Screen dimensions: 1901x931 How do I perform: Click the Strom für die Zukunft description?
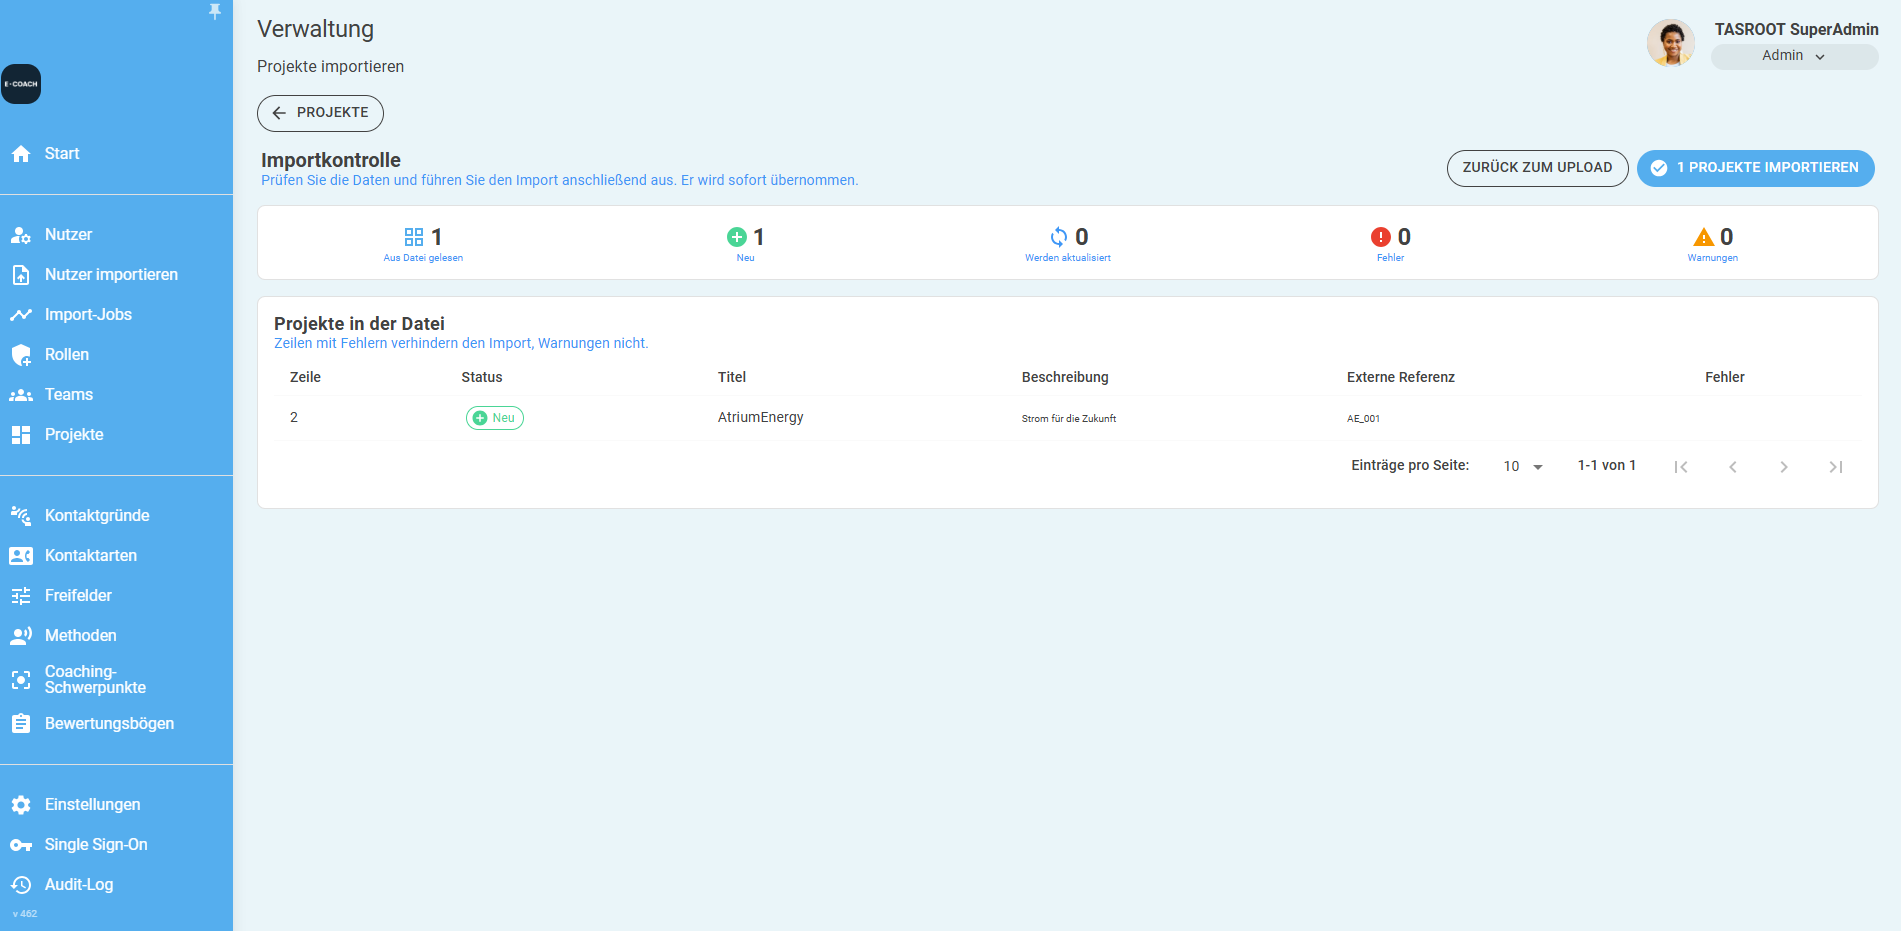coord(1069,419)
